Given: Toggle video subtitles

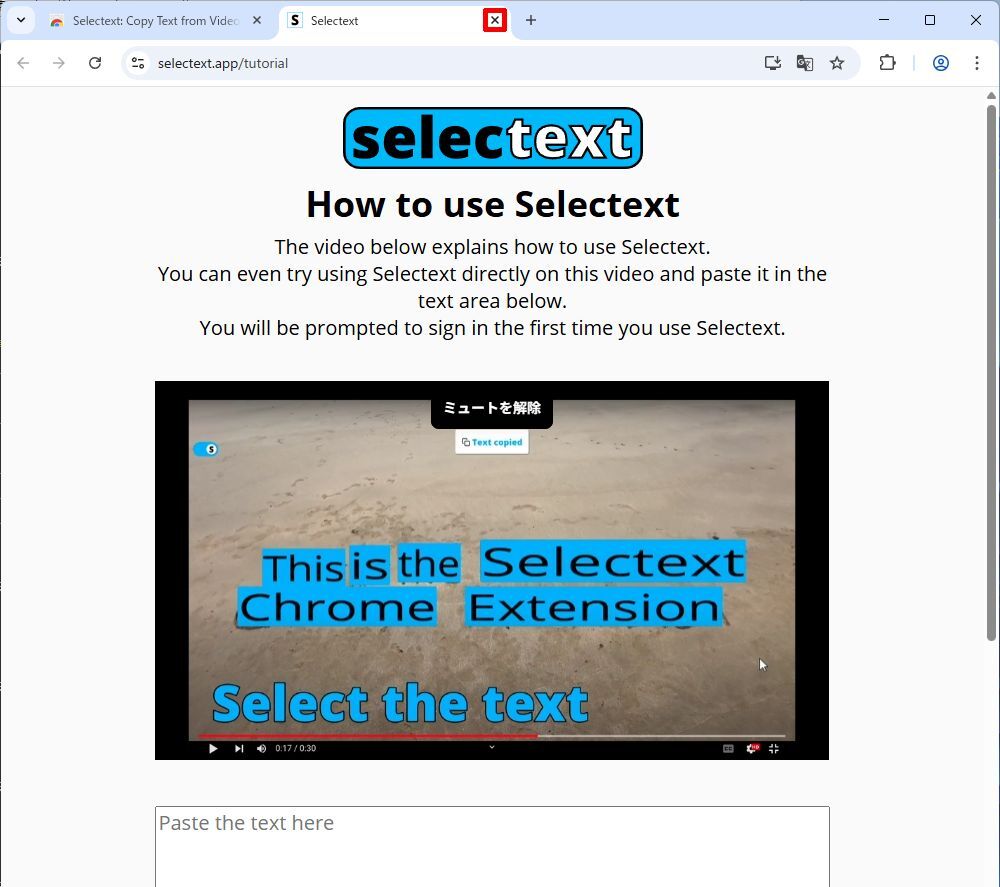Looking at the screenshot, I should click(728, 749).
